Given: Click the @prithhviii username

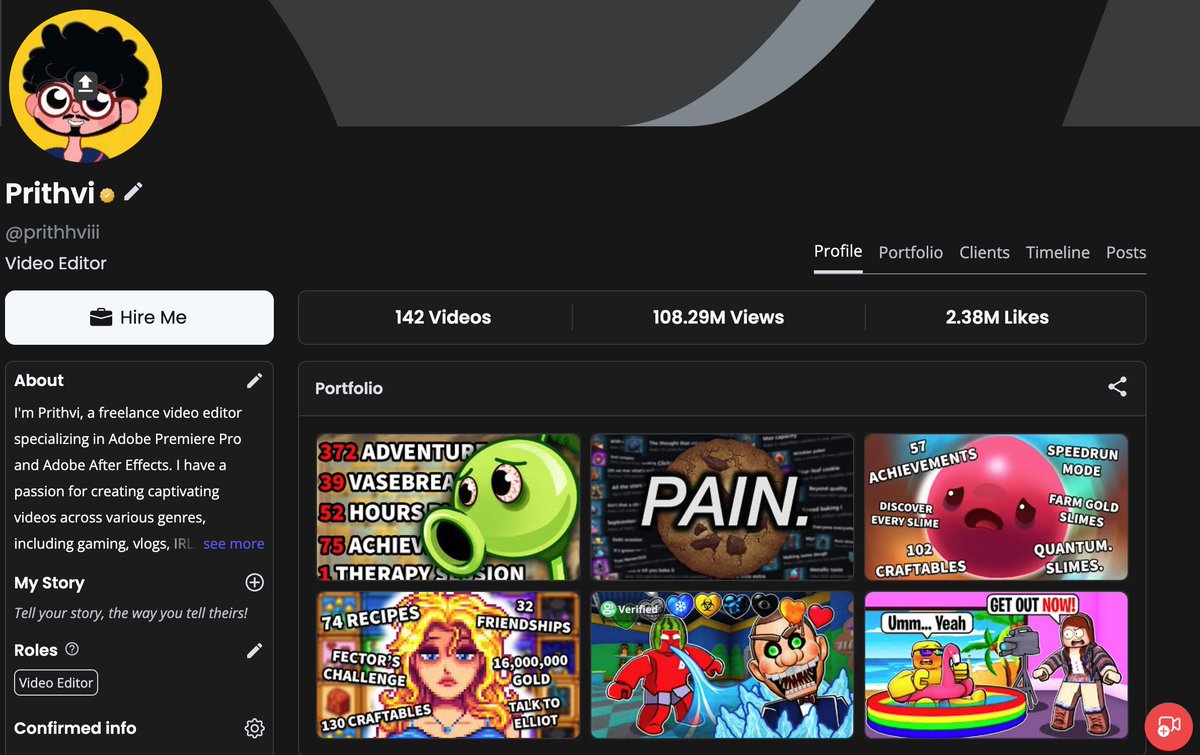Looking at the screenshot, I should [x=53, y=232].
